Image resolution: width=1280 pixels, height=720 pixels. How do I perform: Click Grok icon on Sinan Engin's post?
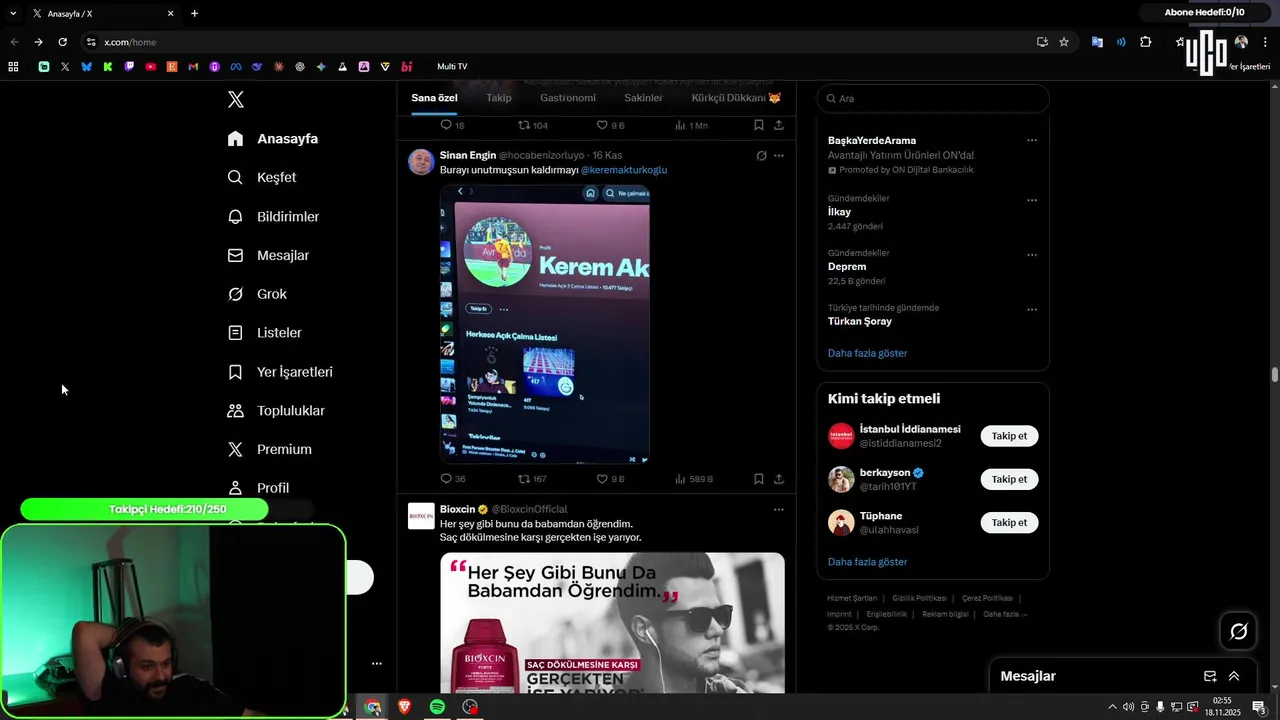pyautogui.click(x=761, y=156)
